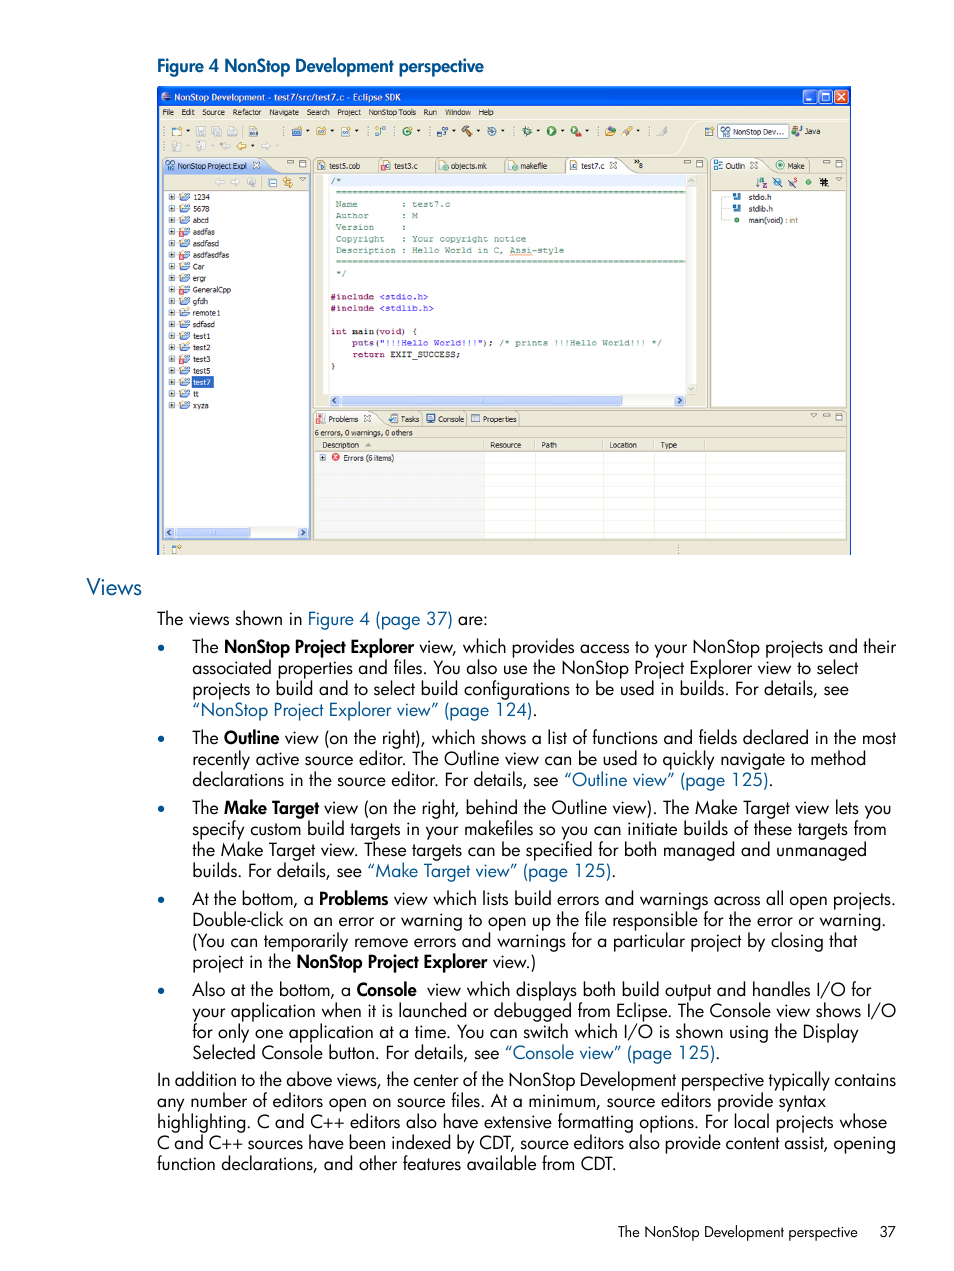
Task: Click the group includes icon in Outline toolbar
Action: (824, 182)
